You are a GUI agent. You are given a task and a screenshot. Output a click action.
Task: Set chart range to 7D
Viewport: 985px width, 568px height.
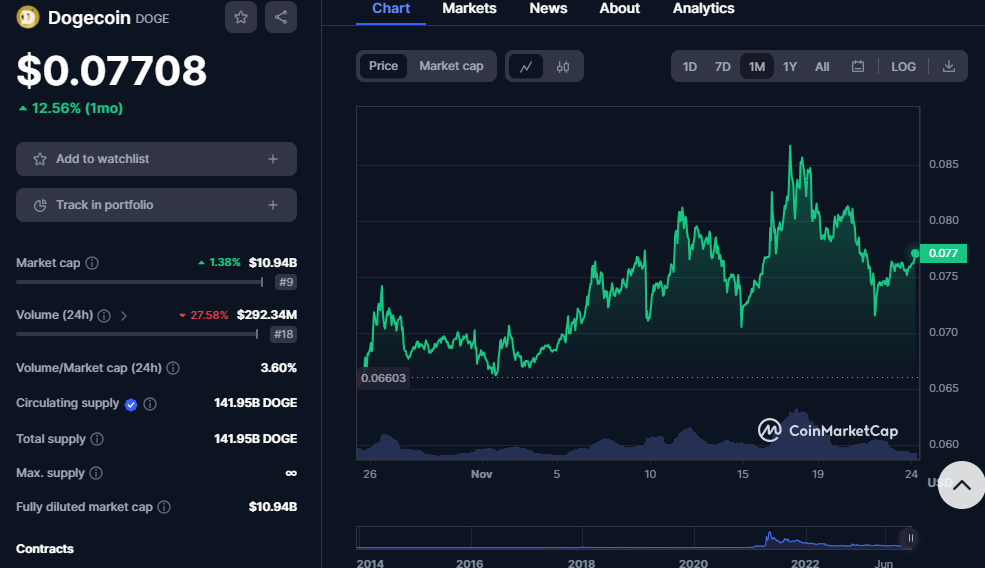pyautogui.click(x=722, y=67)
